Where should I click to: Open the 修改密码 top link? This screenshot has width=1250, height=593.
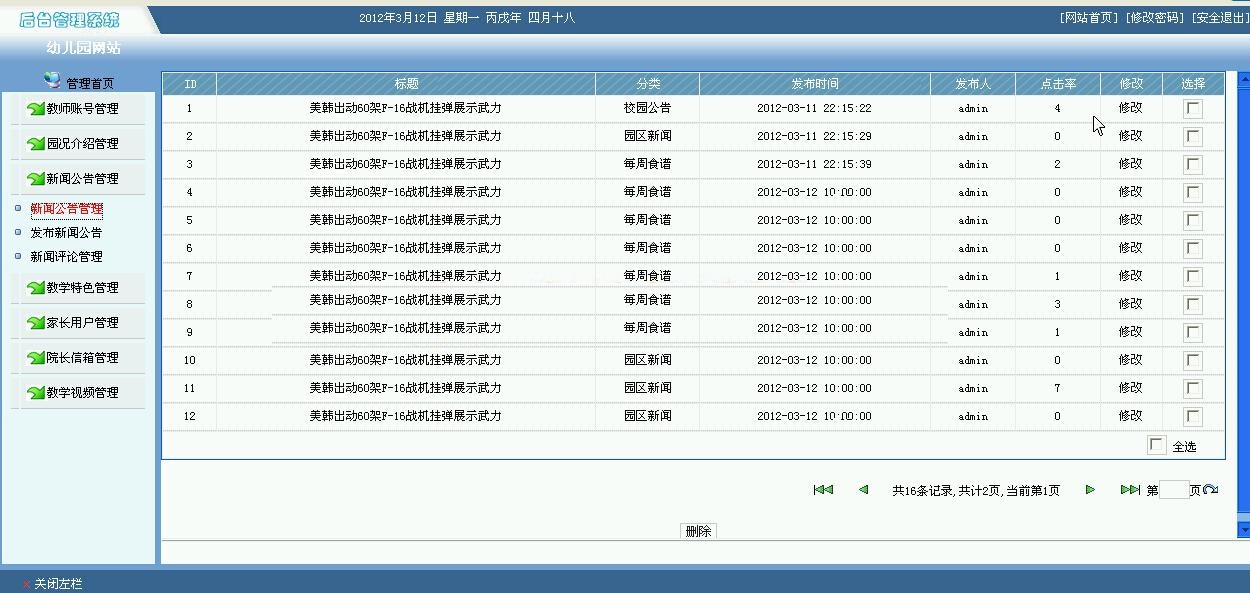(x=1155, y=18)
